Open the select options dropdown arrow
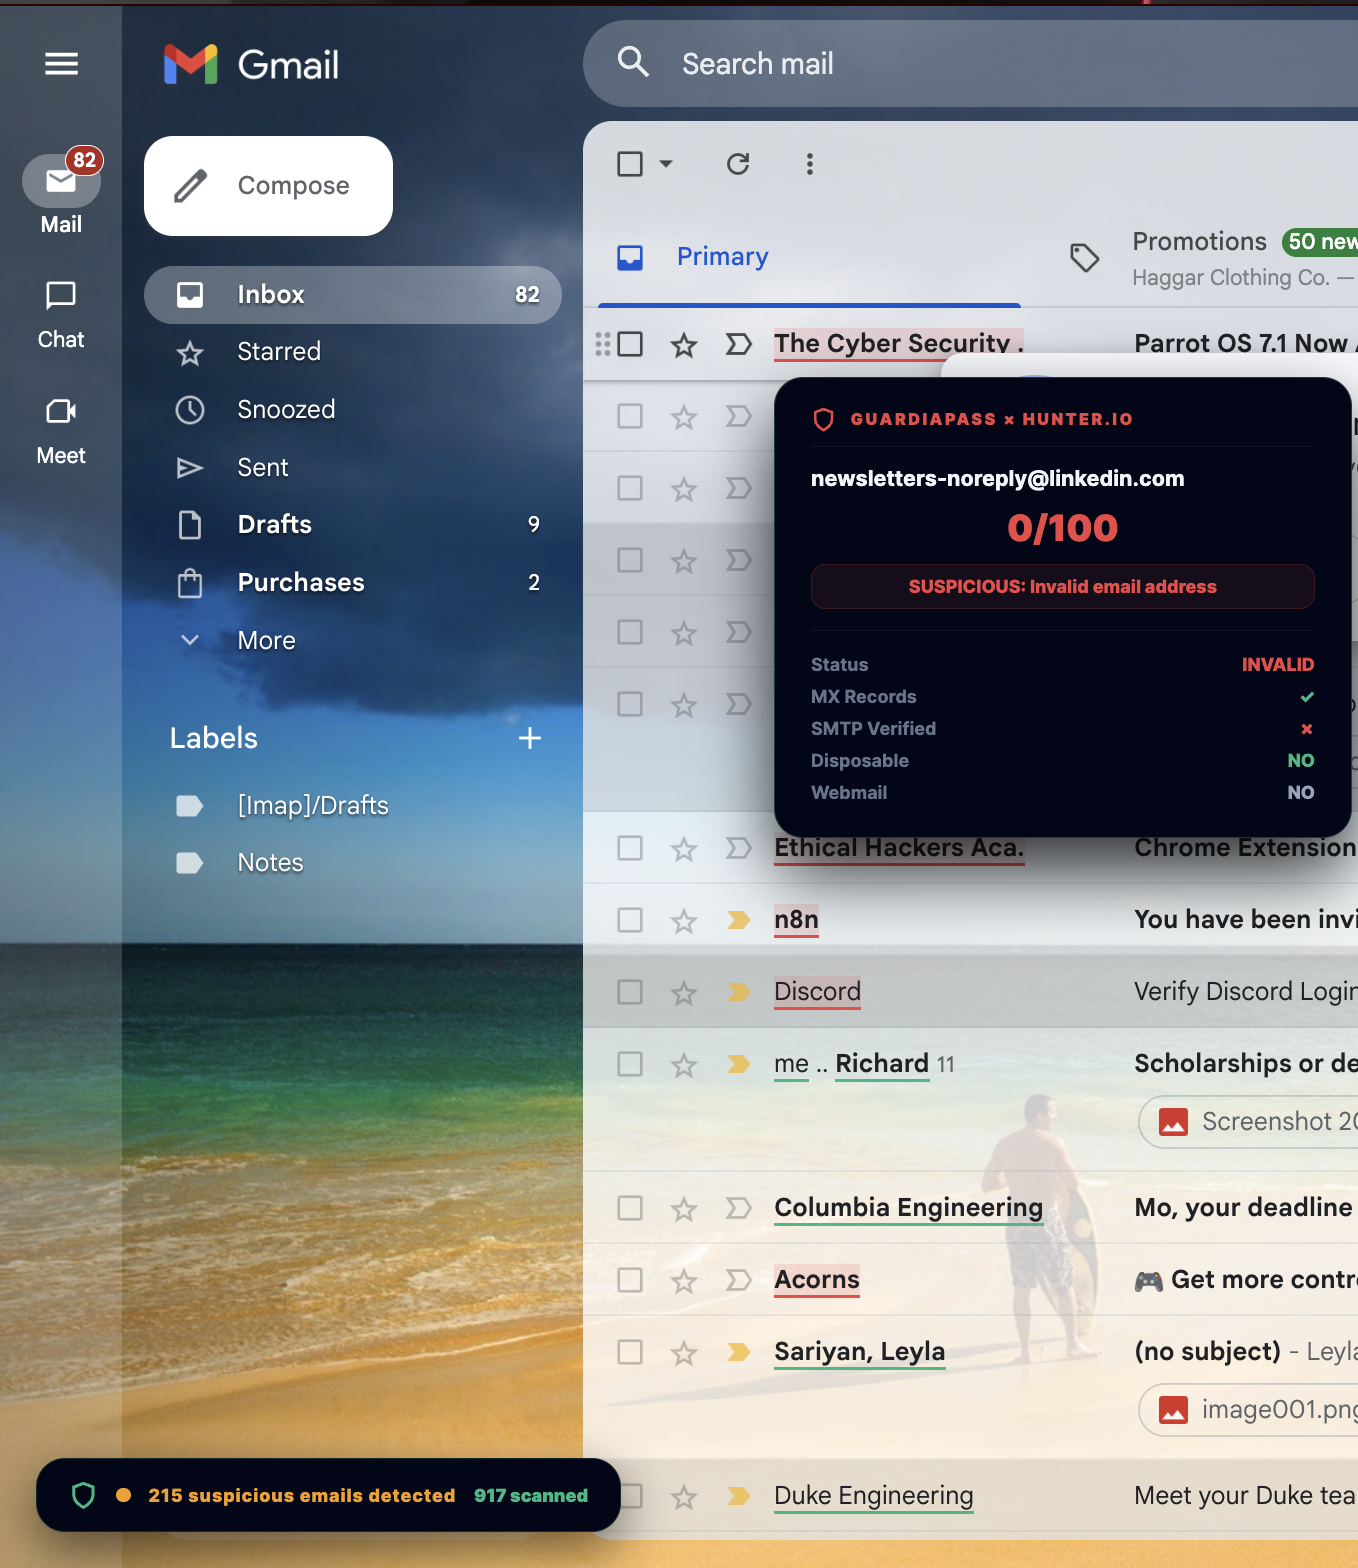Image resolution: width=1358 pixels, height=1568 pixels. pos(666,164)
